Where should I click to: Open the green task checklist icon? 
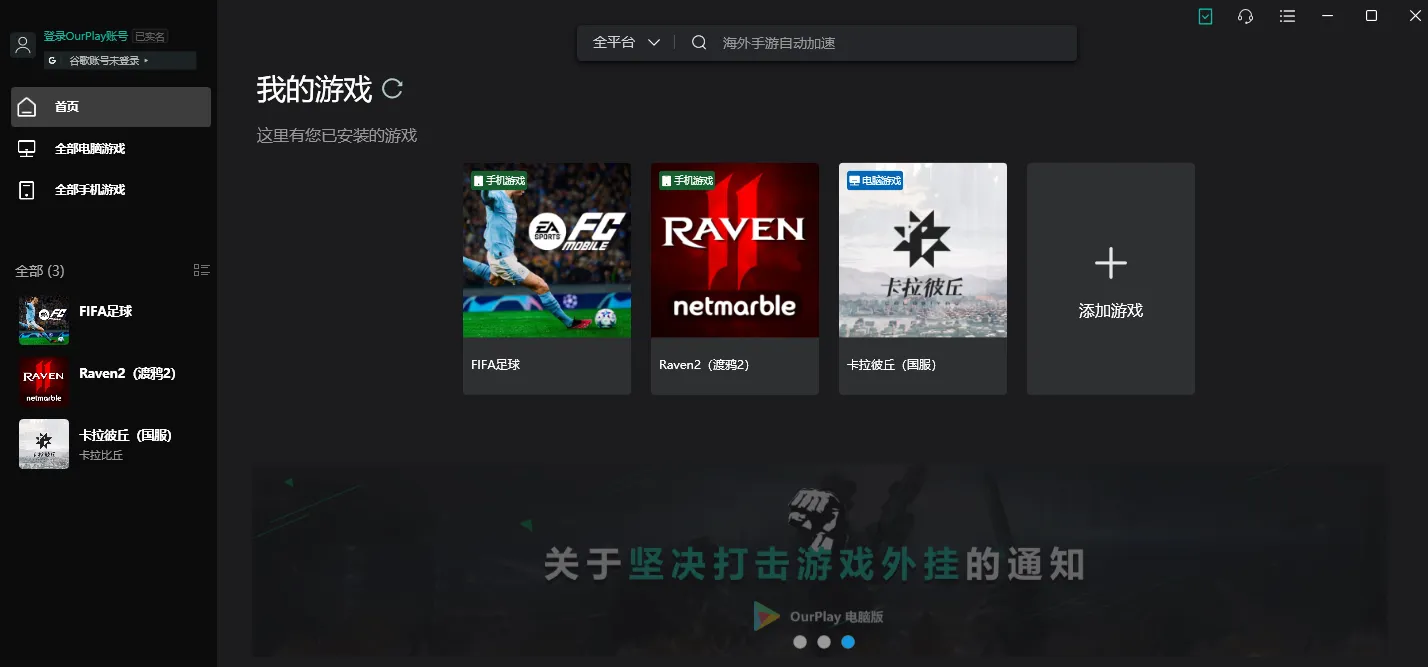(x=1206, y=17)
